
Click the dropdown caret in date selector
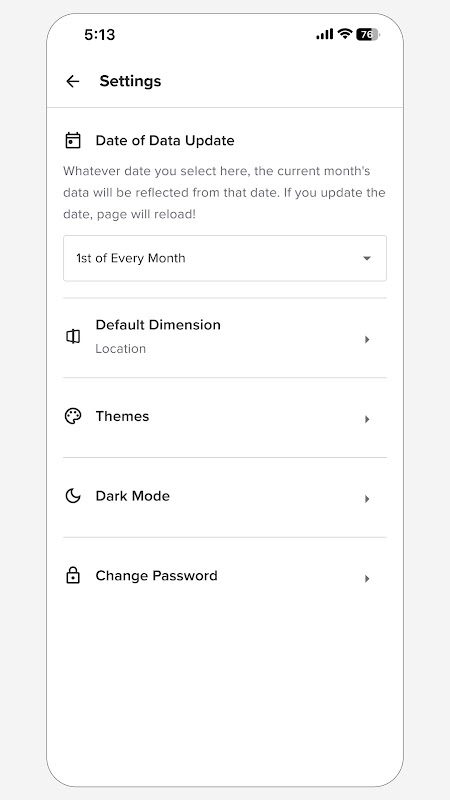tap(366, 258)
